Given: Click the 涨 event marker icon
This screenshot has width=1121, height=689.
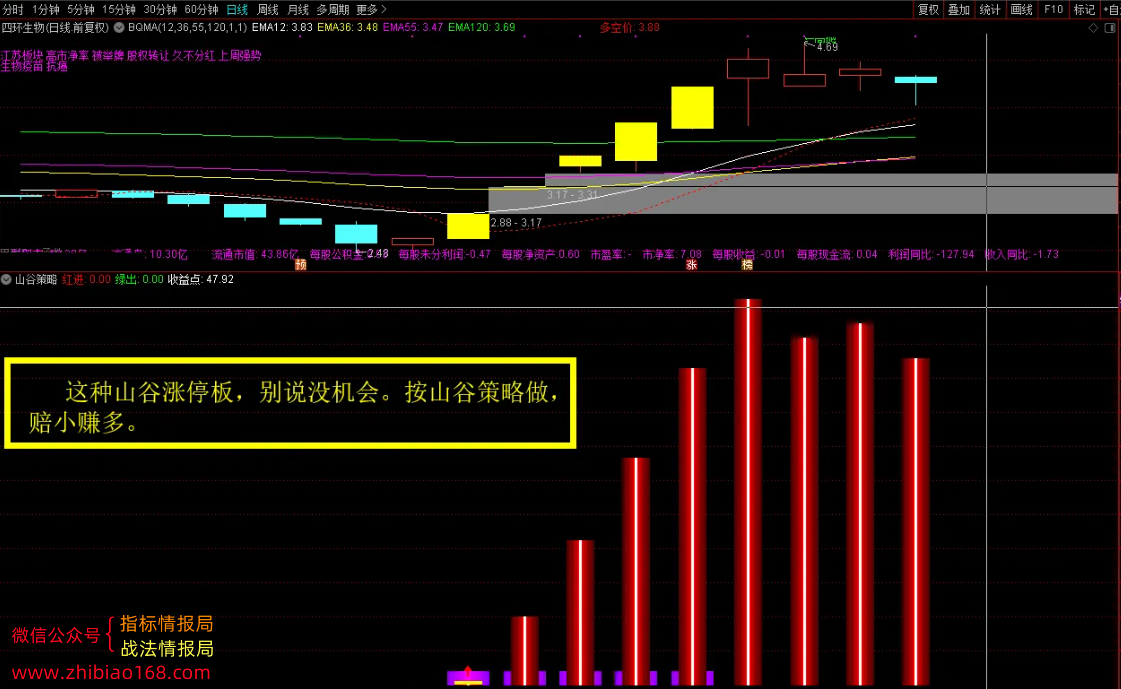Looking at the screenshot, I should [691, 264].
